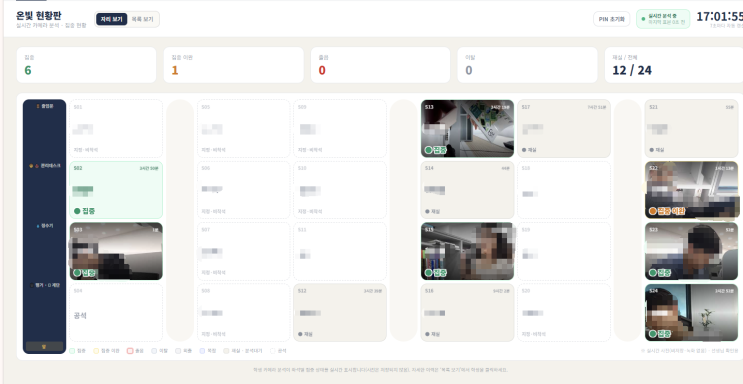
Task: Open the 재실 / 전체 12 / 24 card
Action: (674, 65)
